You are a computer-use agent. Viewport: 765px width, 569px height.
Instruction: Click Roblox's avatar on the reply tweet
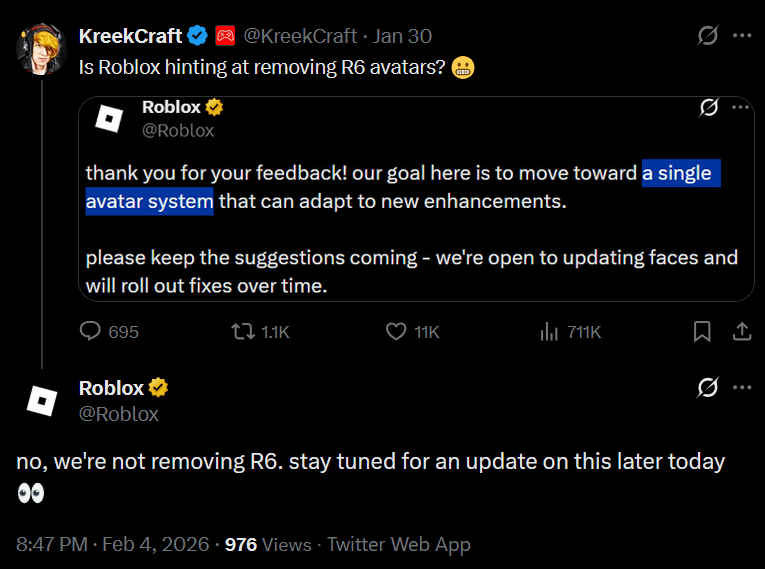coord(41,400)
